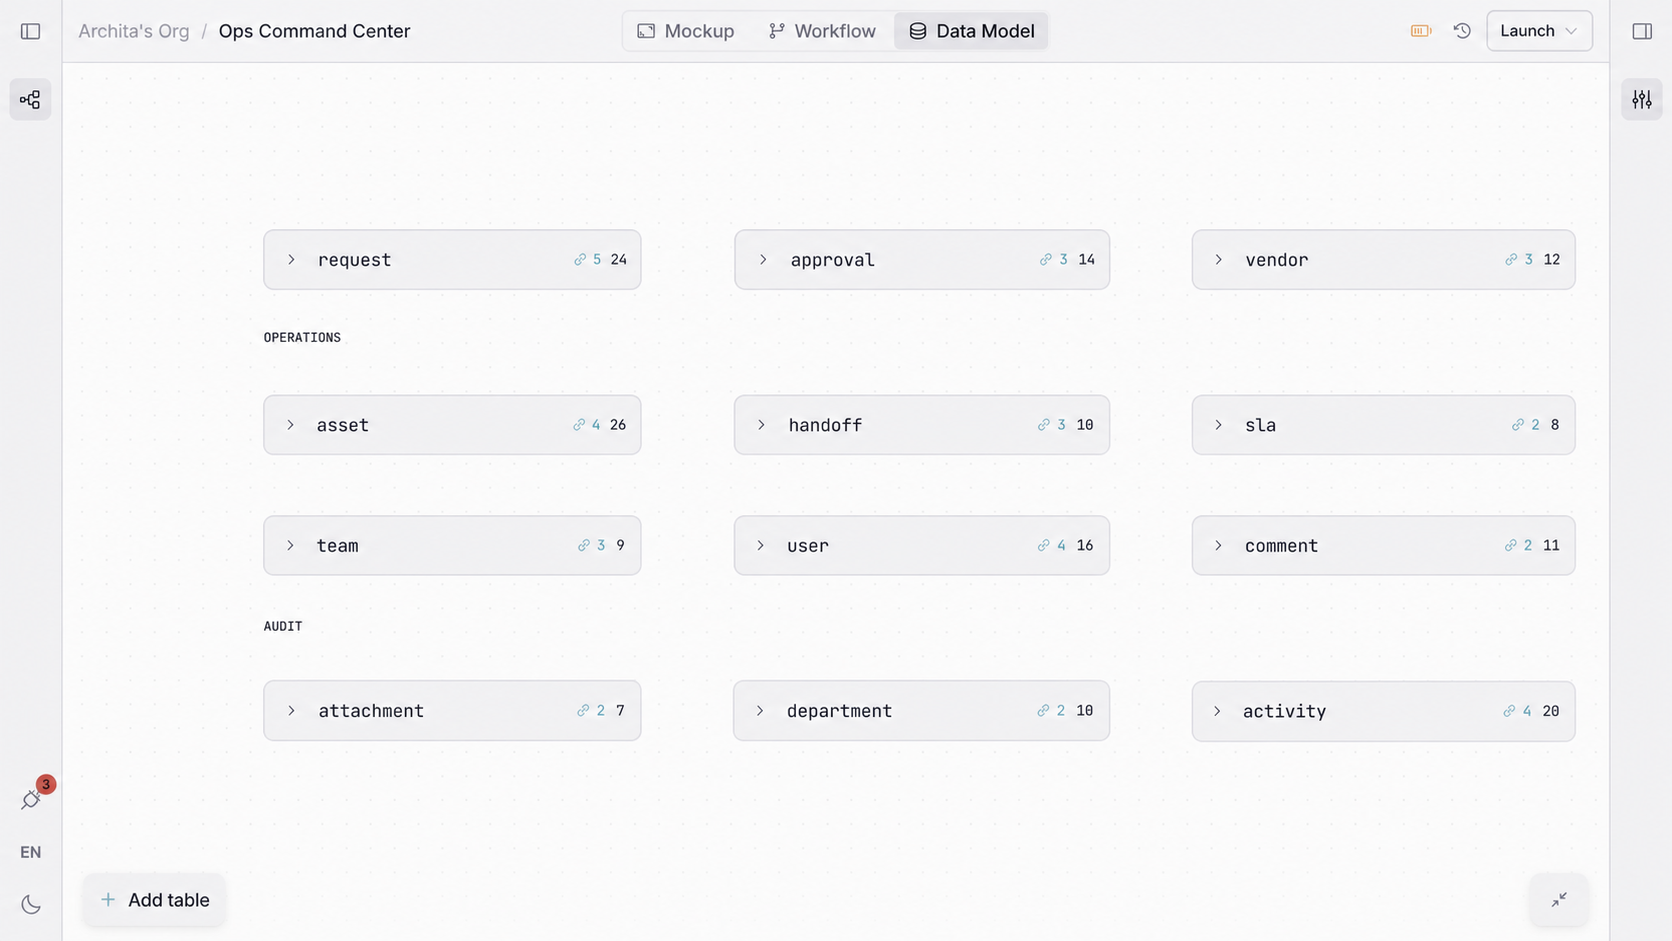
Task: Switch to the Mockup tab
Action: (x=686, y=31)
